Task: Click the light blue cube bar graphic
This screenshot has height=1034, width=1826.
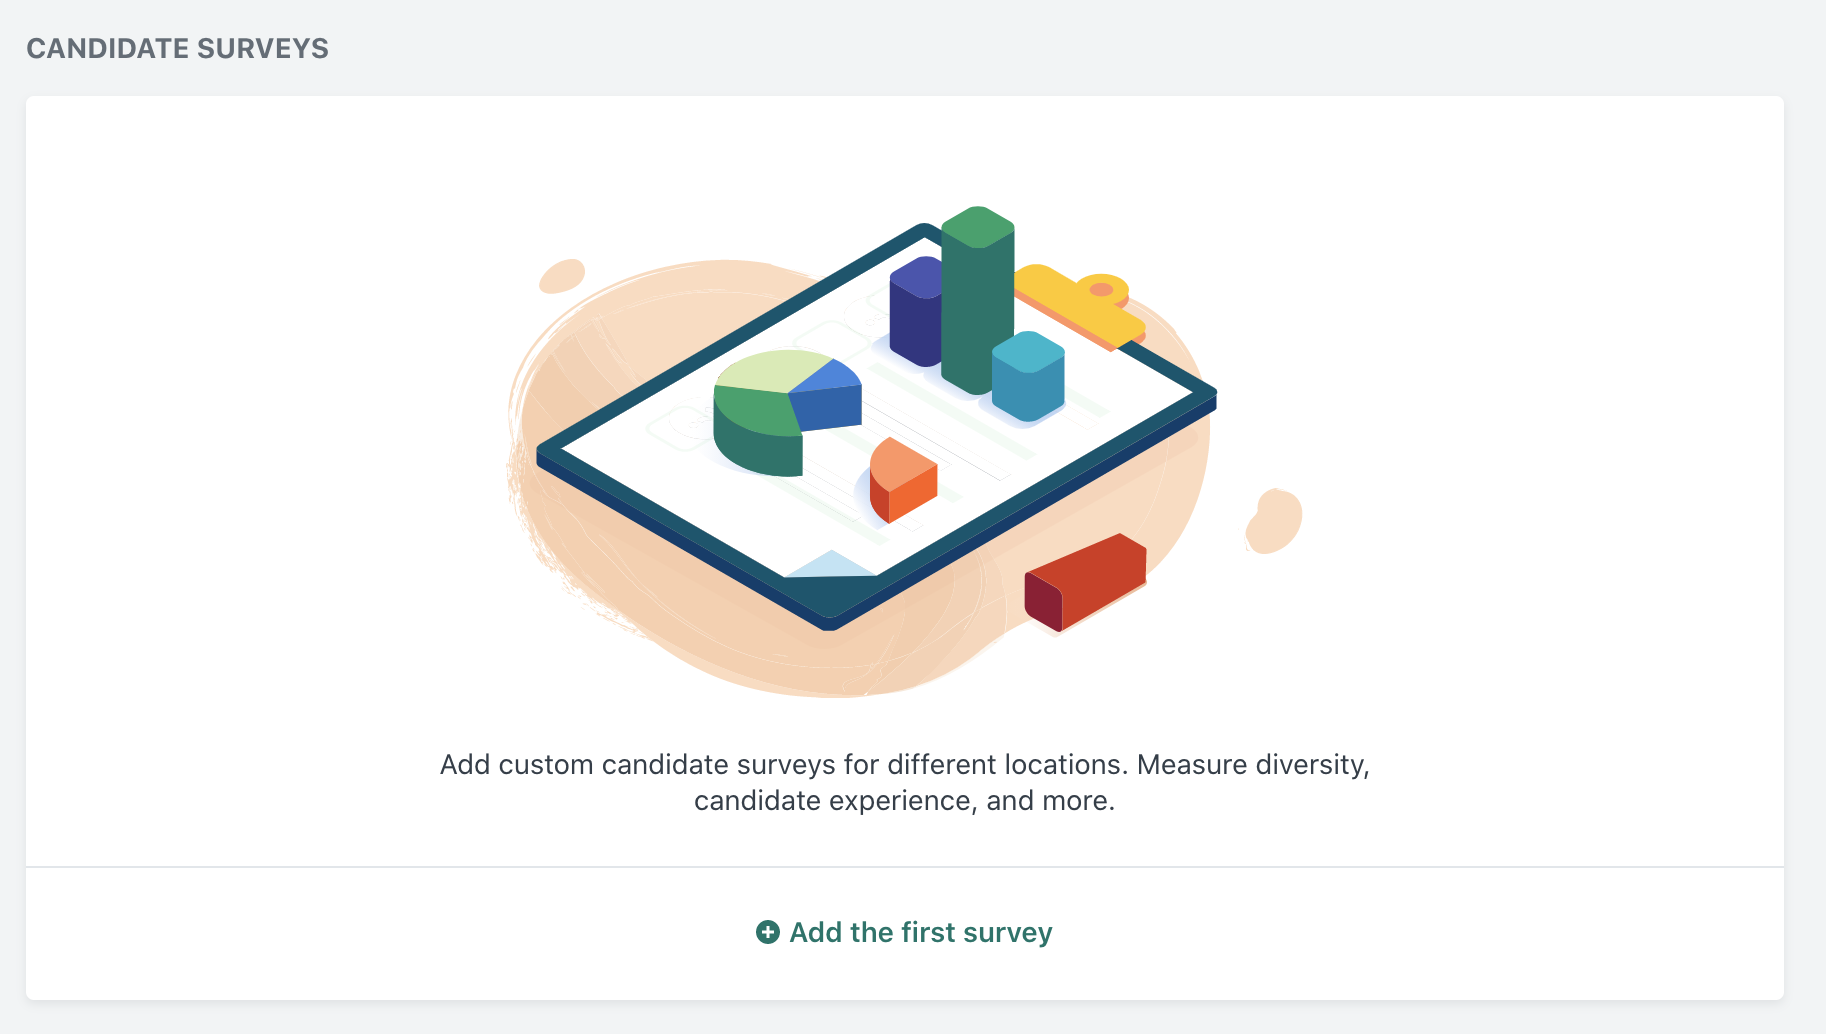Action: coord(1028,376)
